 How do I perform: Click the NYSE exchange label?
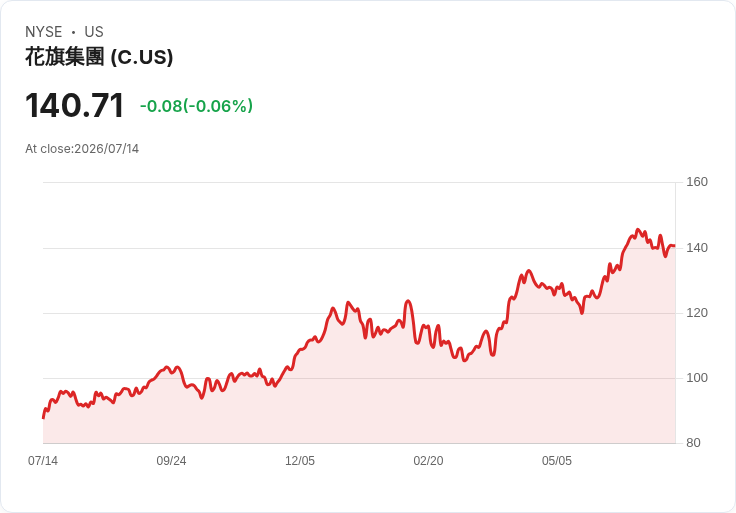coord(44,31)
